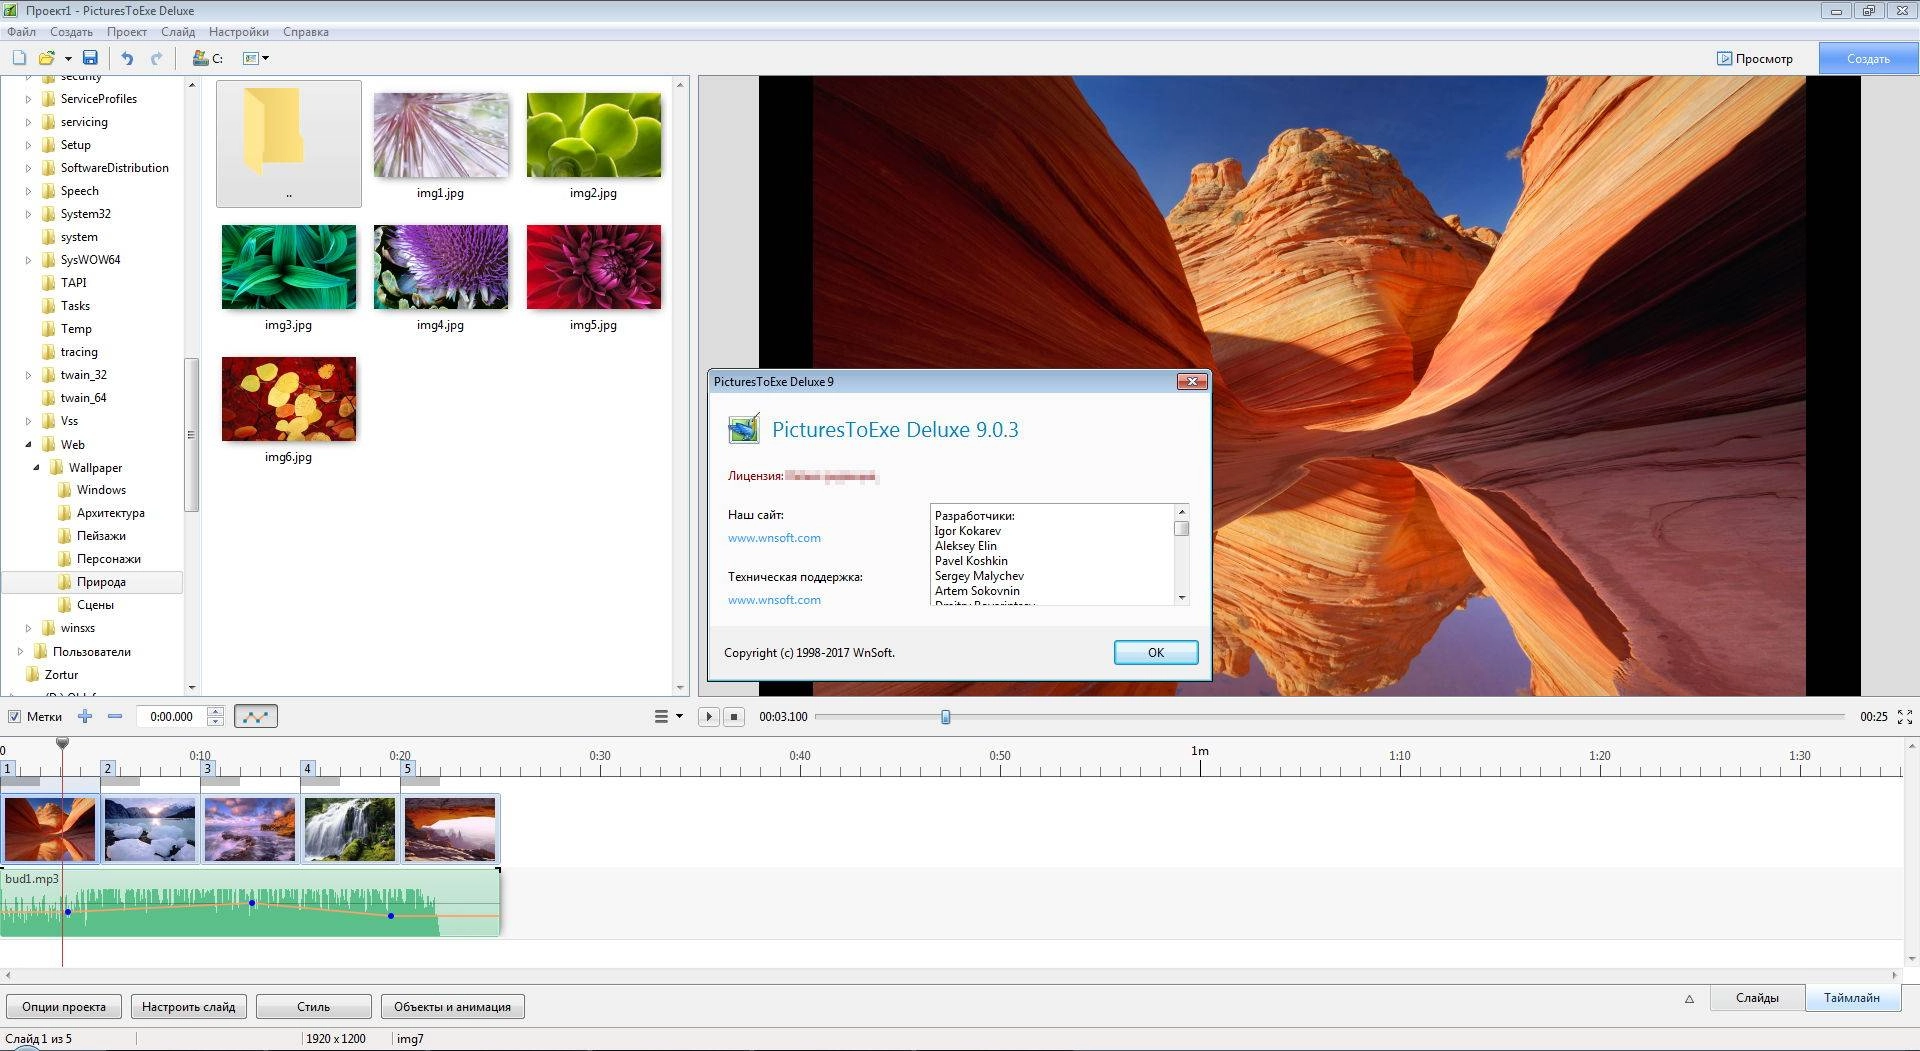Open the Проект menu
Image resolution: width=1920 pixels, height=1051 pixels.
click(x=127, y=32)
